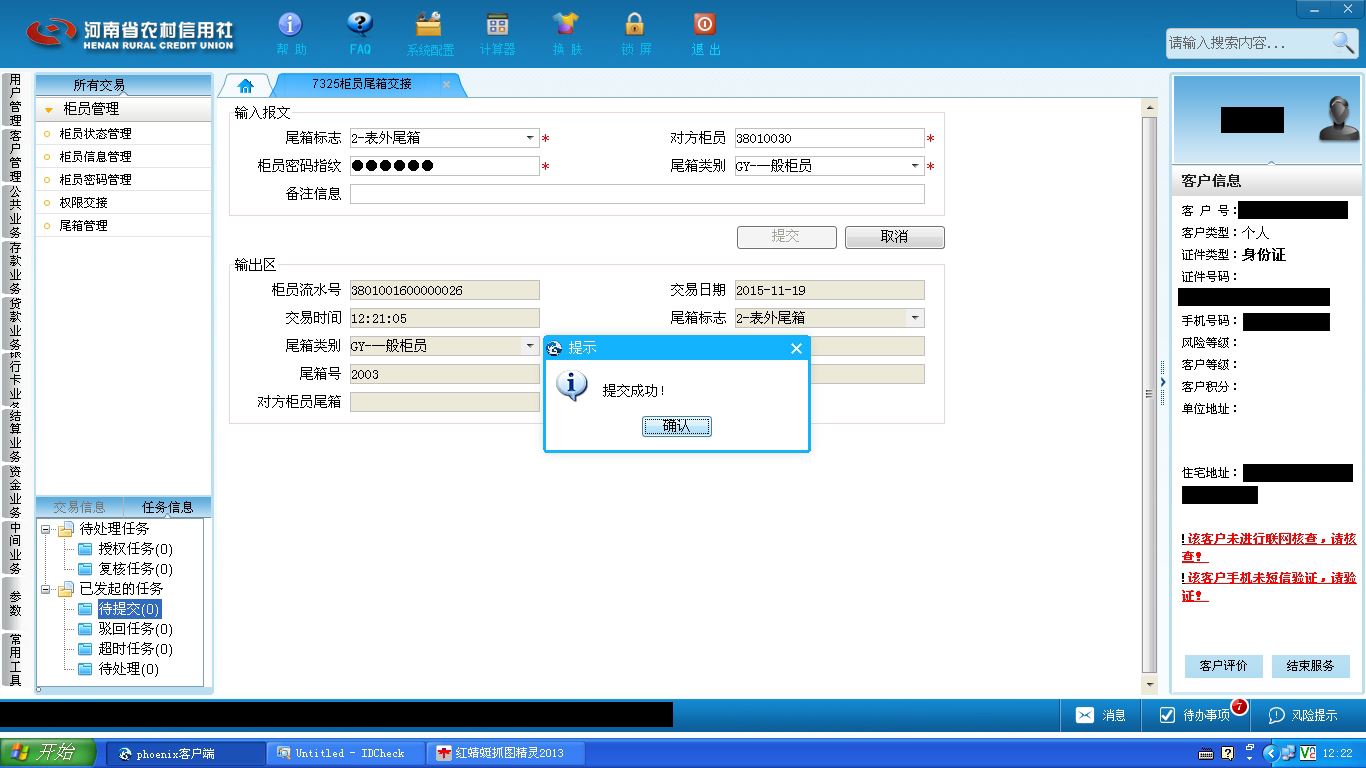The image size is (1366, 768).
Task: Open the 消息 messages envelope icon
Action: point(1085,715)
